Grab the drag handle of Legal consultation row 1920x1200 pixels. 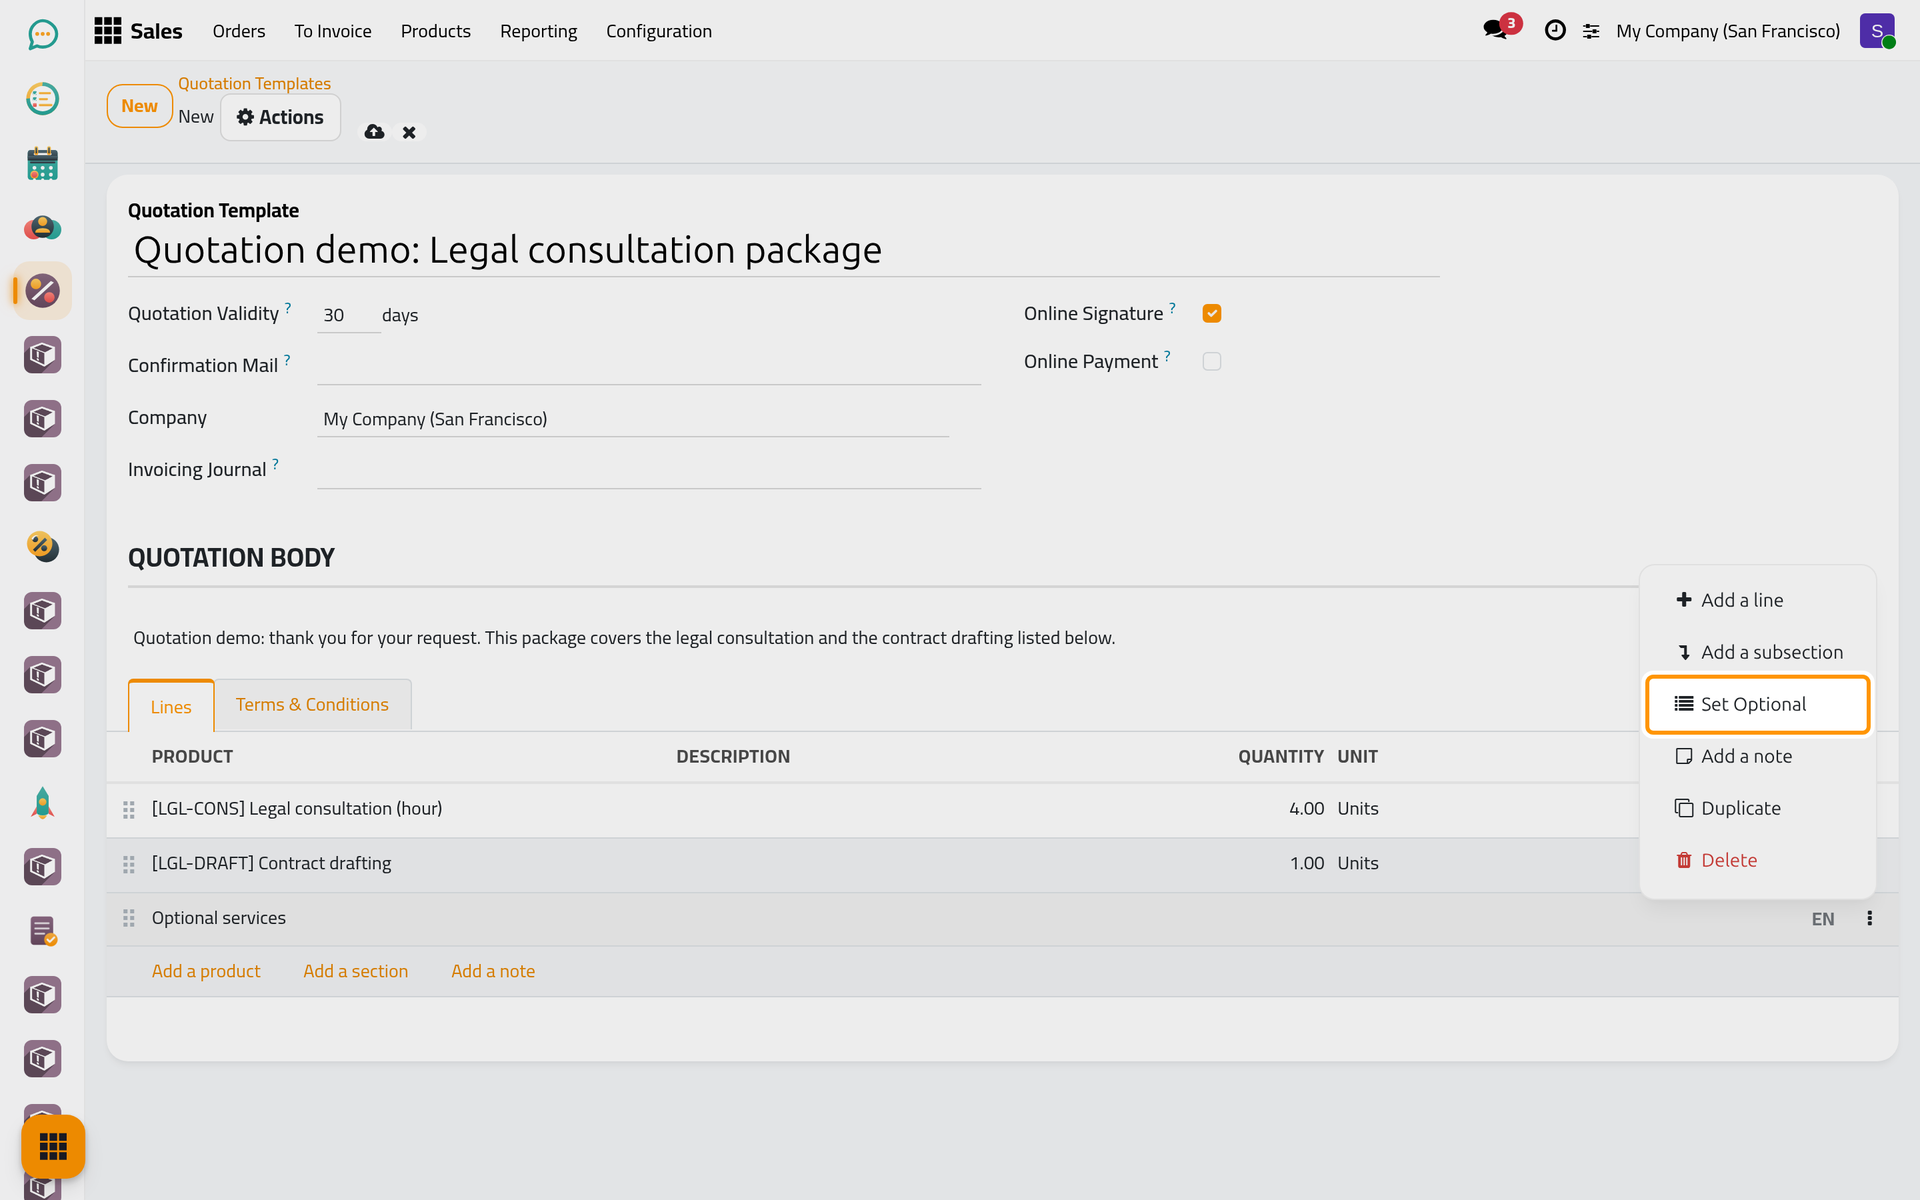click(x=129, y=809)
